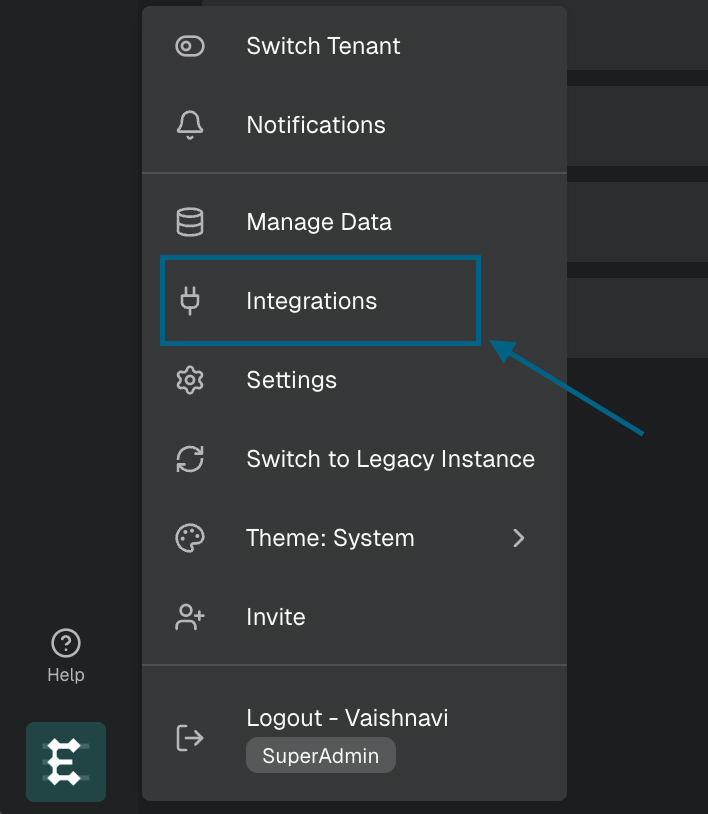Click the Settings gear icon
The image size is (708, 814).
click(x=190, y=380)
